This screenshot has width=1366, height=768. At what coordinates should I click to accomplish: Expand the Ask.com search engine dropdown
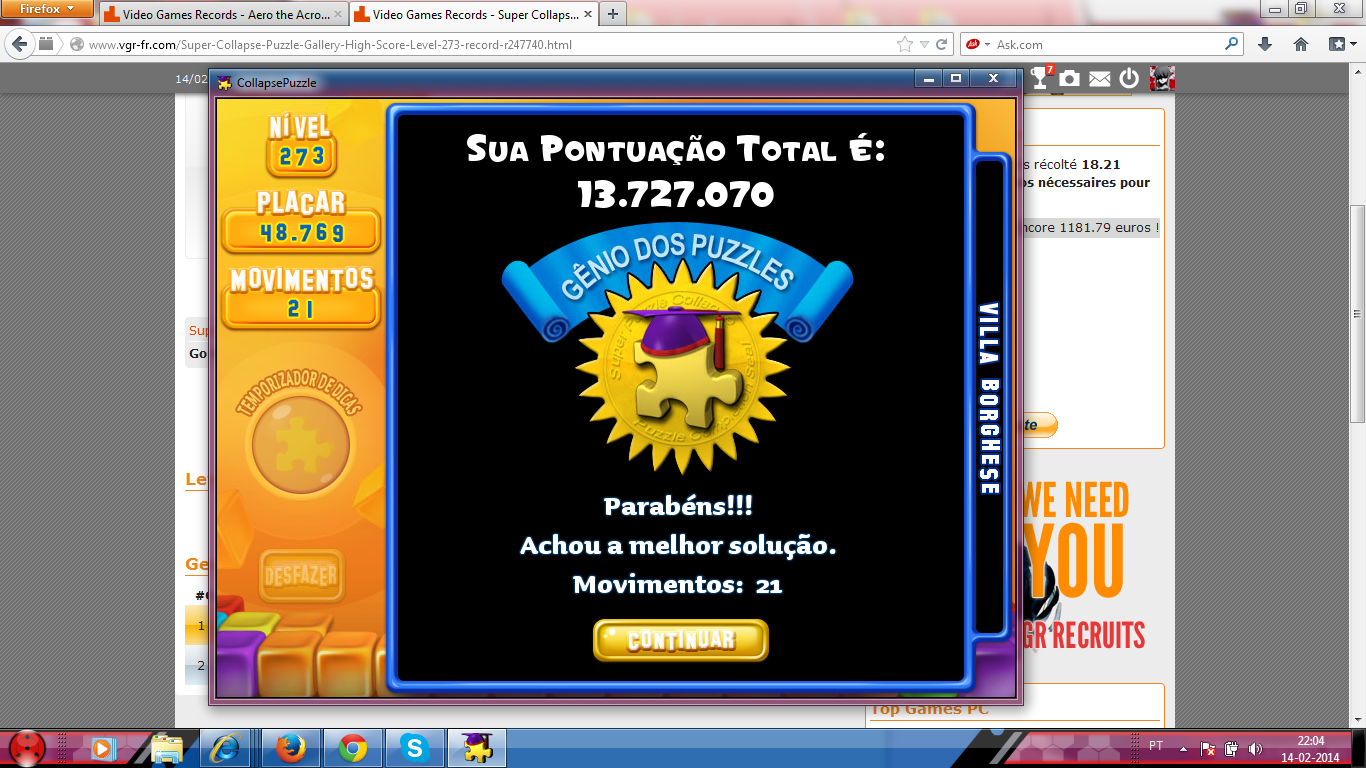pyautogui.click(x=978, y=44)
